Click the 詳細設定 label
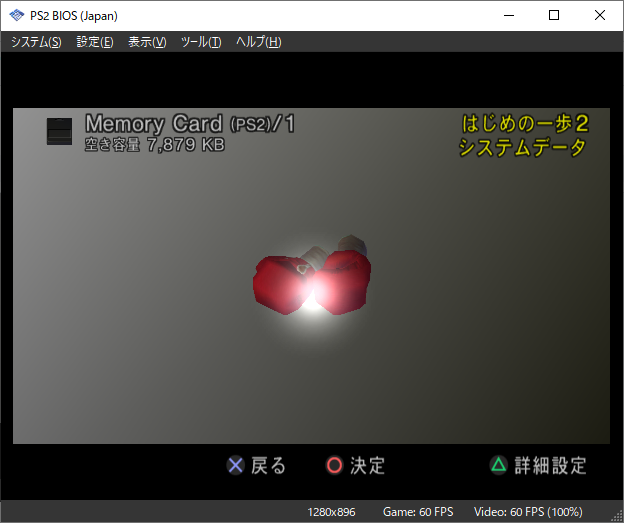Image resolution: width=624 pixels, height=523 pixels. [550, 465]
